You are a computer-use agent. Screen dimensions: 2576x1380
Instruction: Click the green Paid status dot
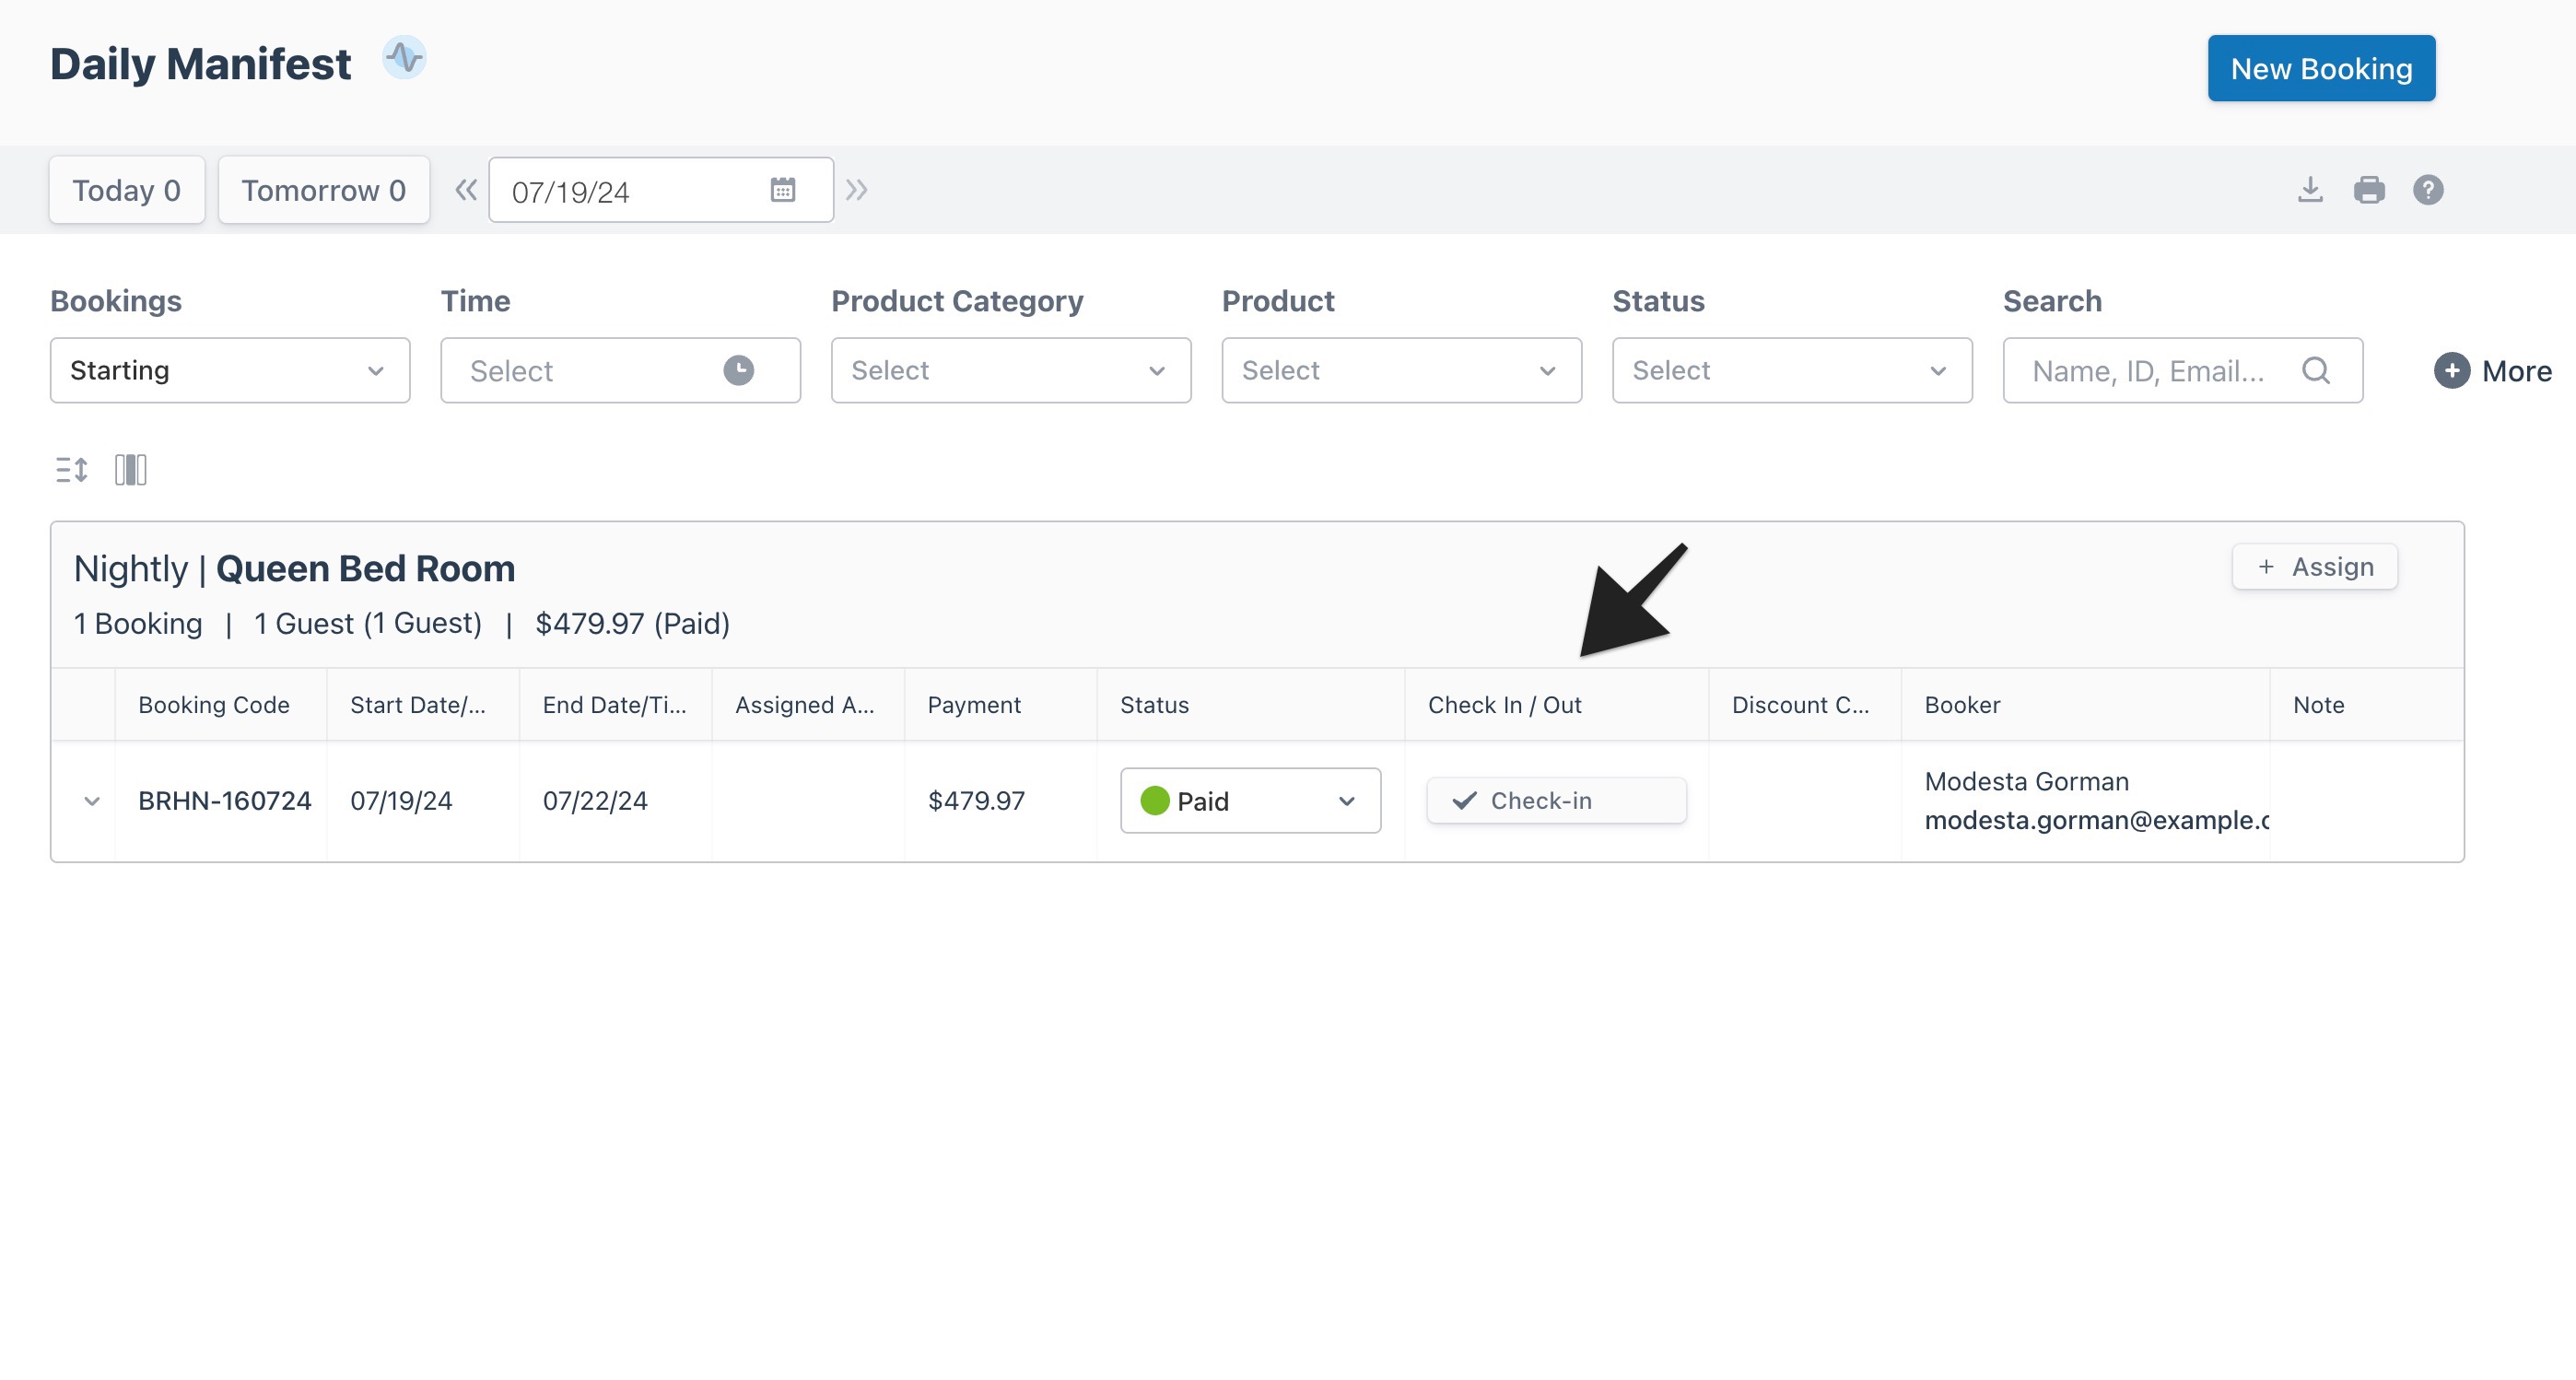1155,800
